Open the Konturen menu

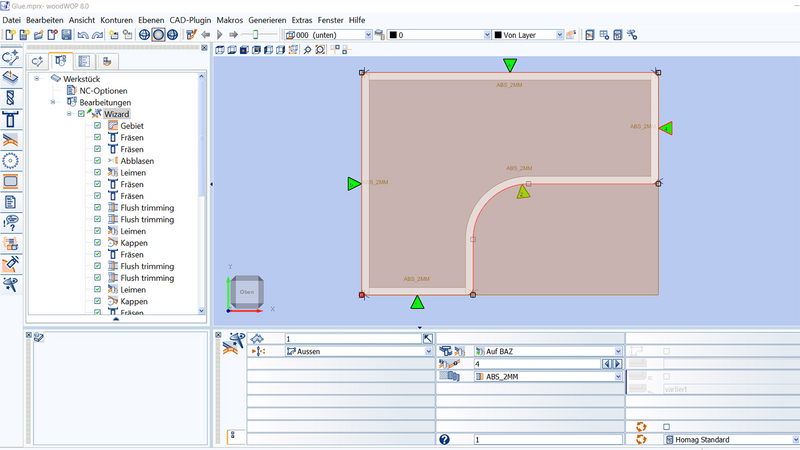pos(117,20)
